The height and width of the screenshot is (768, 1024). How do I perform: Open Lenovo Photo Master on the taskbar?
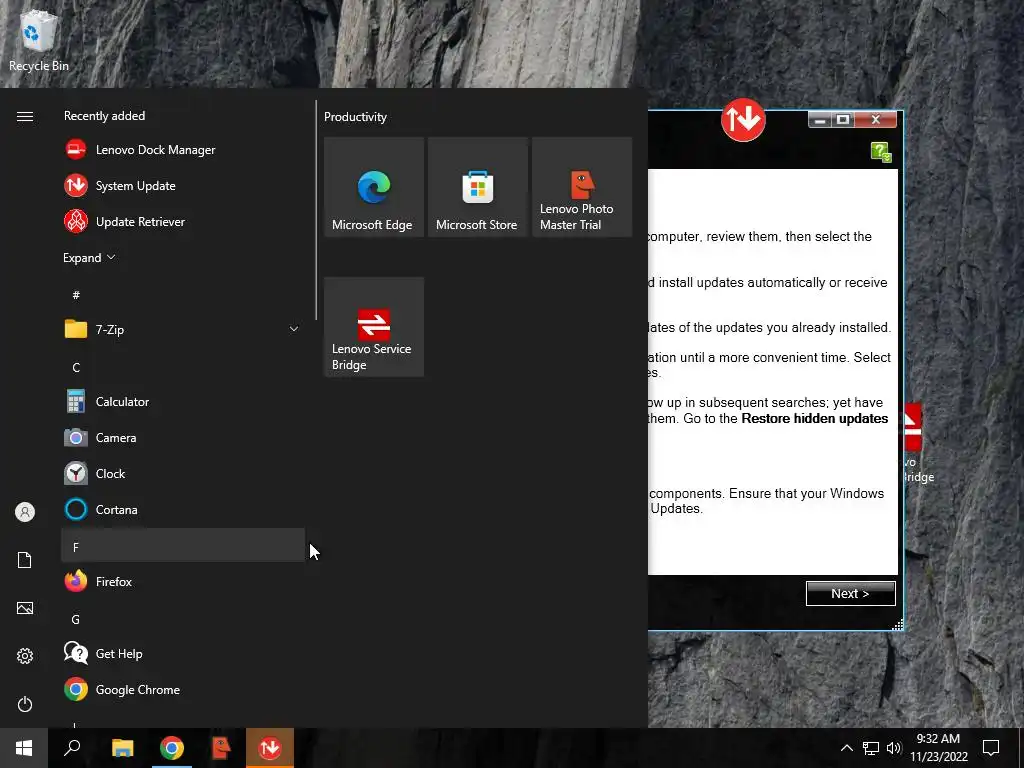pyautogui.click(x=221, y=748)
